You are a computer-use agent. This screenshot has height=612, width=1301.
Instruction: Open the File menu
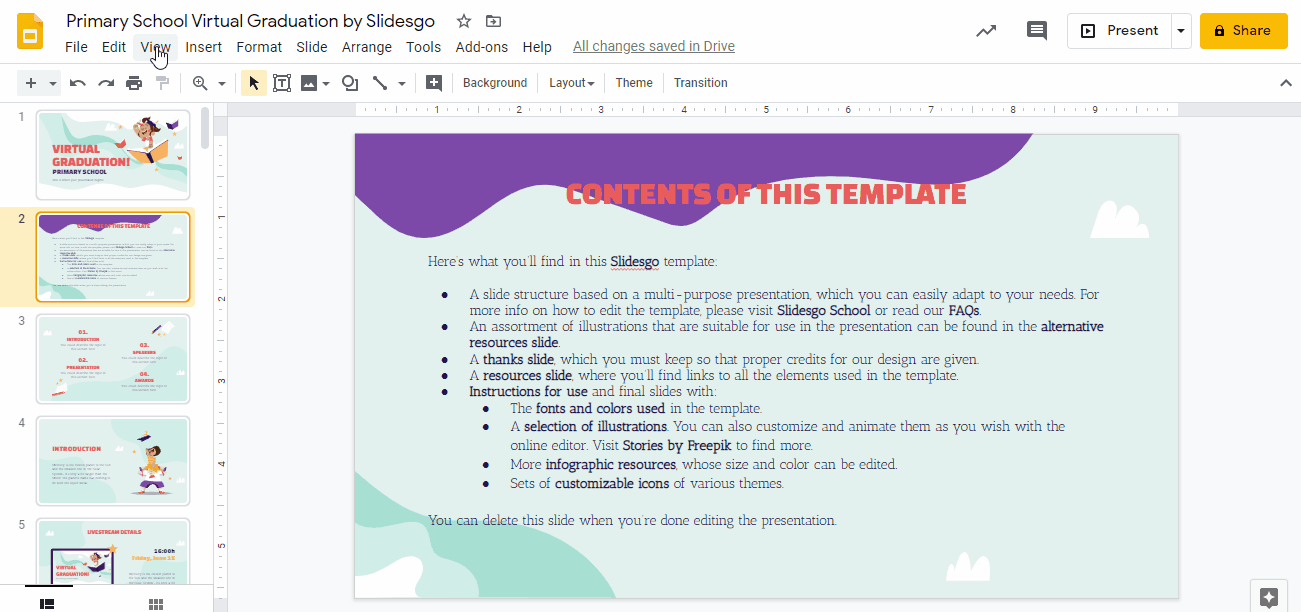click(x=76, y=47)
